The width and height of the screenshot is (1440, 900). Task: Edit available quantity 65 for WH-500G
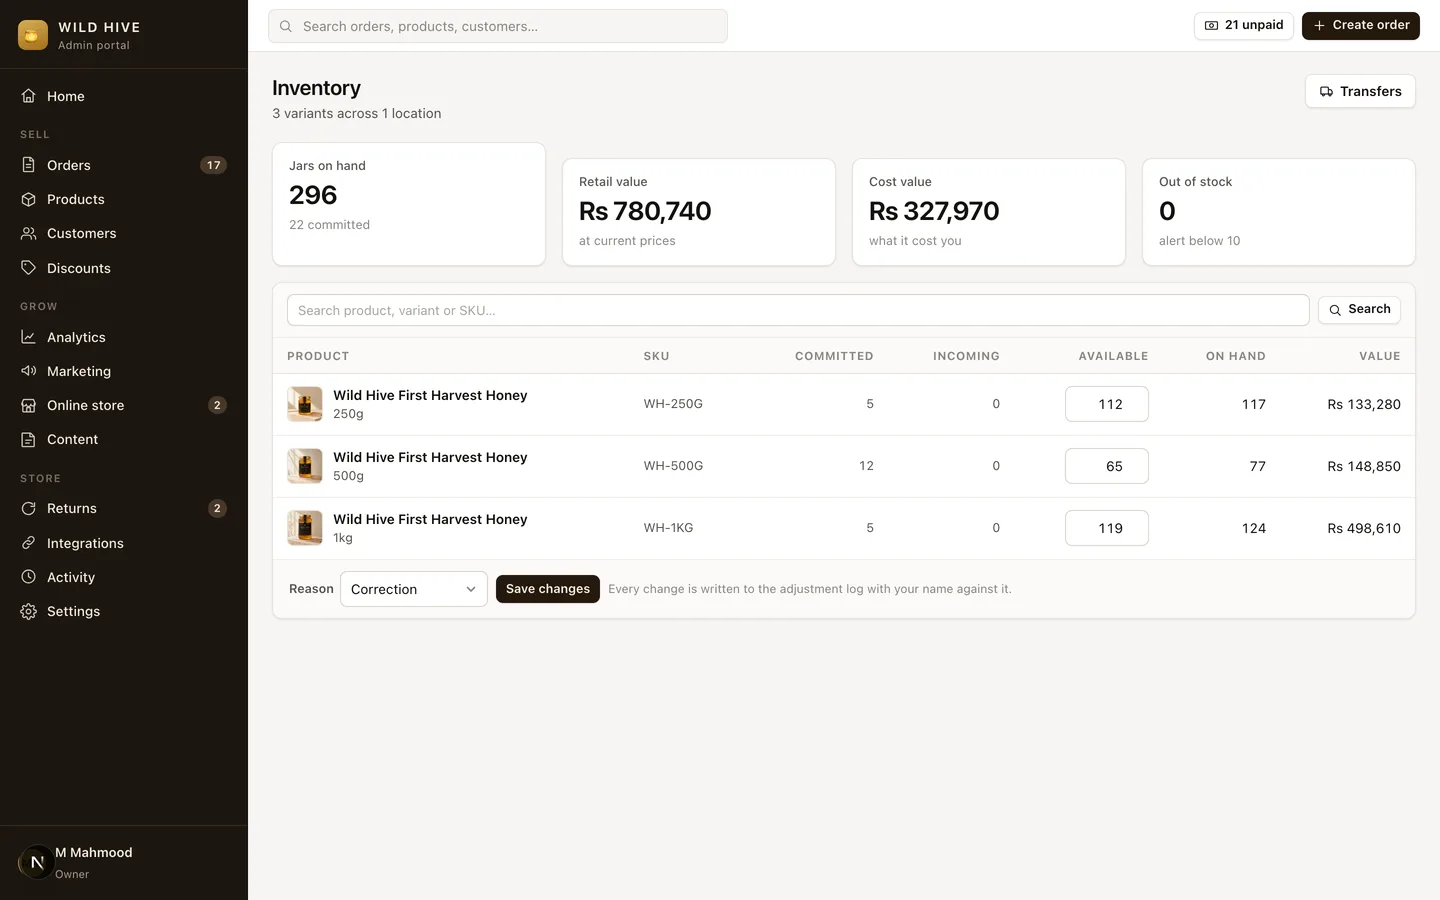[1107, 466]
